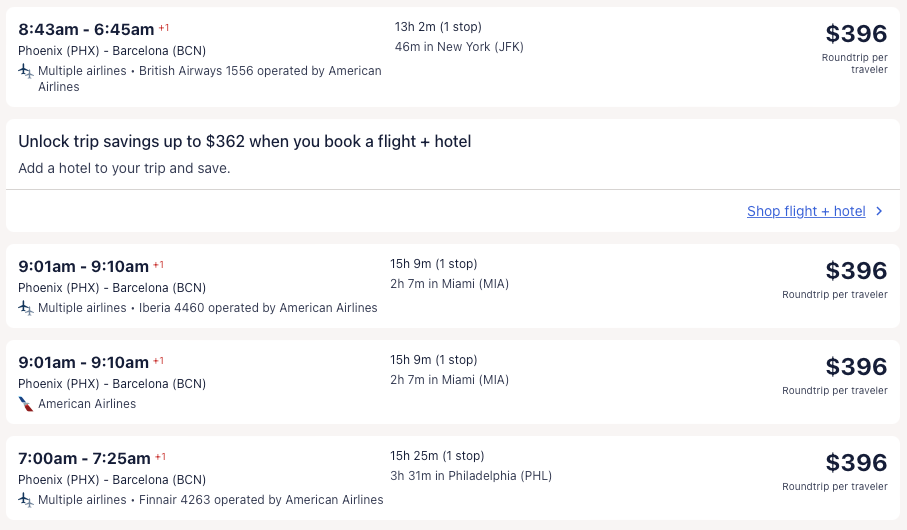
Task: Click the multiple airlines icon beside British Airways 1556
Action: click(26, 71)
